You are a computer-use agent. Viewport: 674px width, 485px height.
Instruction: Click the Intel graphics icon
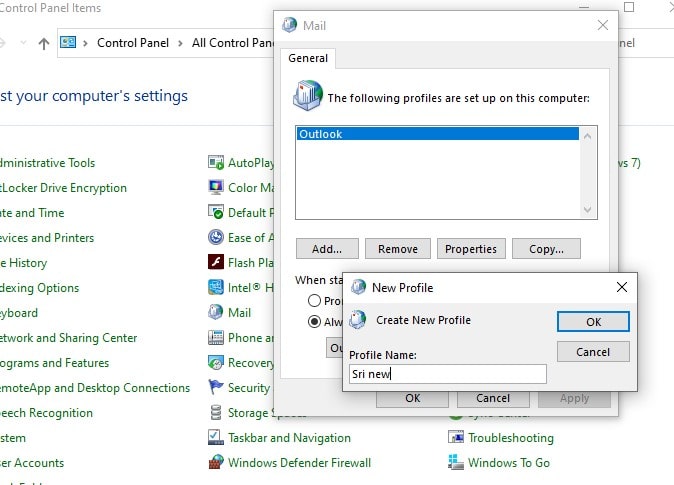pyautogui.click(x=216, y=287)
